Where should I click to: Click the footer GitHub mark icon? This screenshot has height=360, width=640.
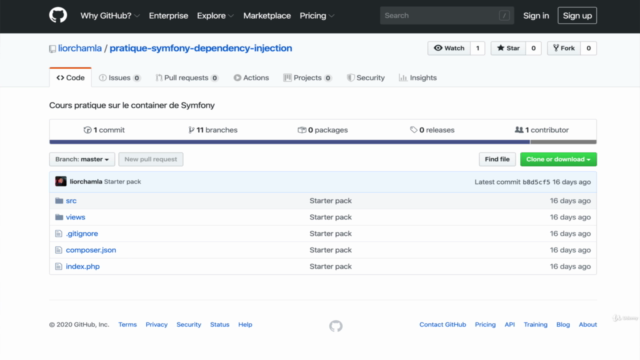pos(336,326)
